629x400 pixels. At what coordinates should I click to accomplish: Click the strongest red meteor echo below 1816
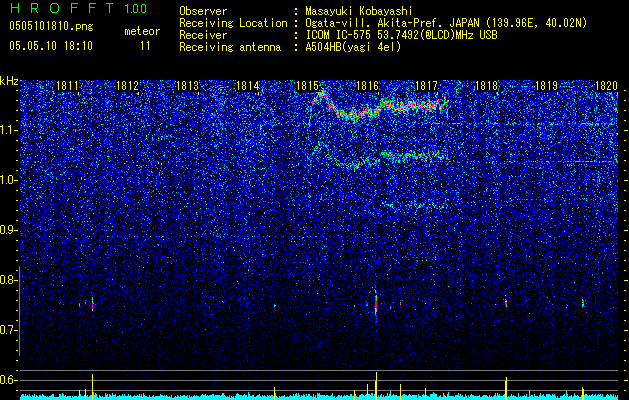coord(376,303)
